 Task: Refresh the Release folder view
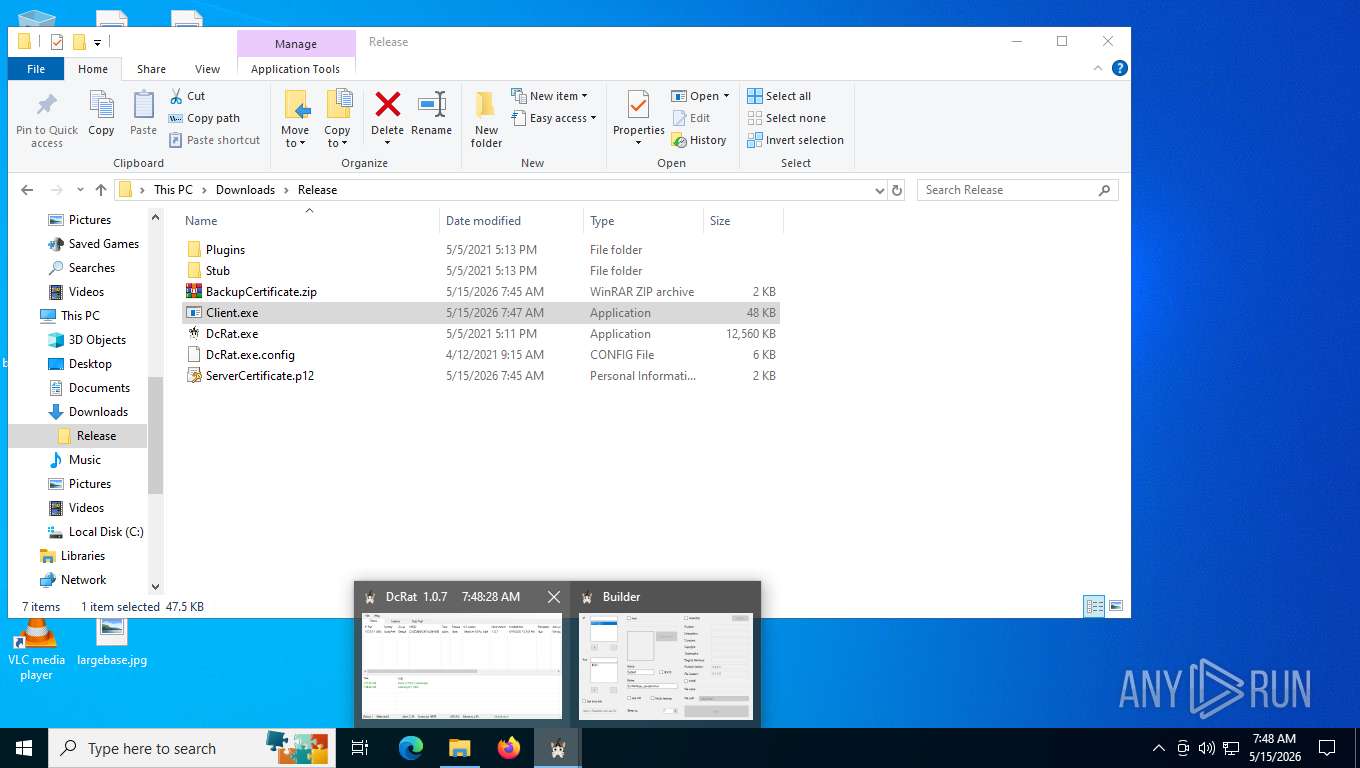[897, 190]
